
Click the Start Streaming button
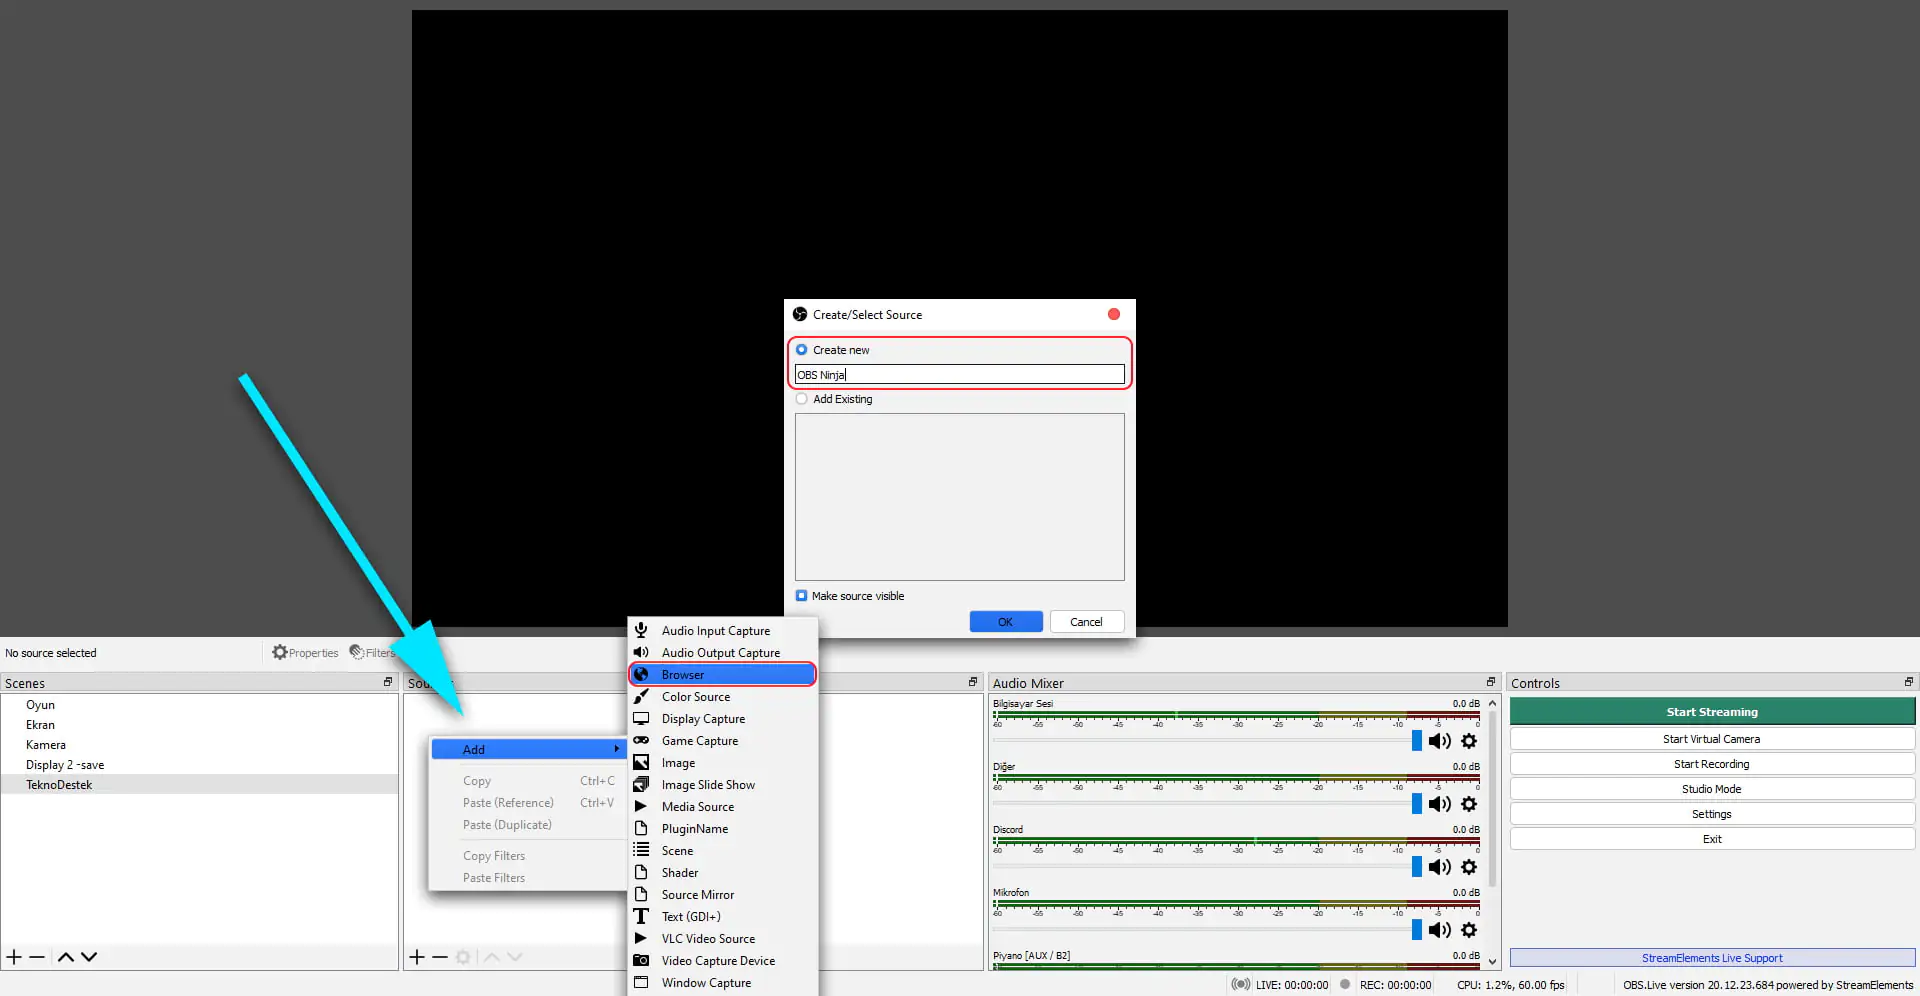tap(1712, 712)
